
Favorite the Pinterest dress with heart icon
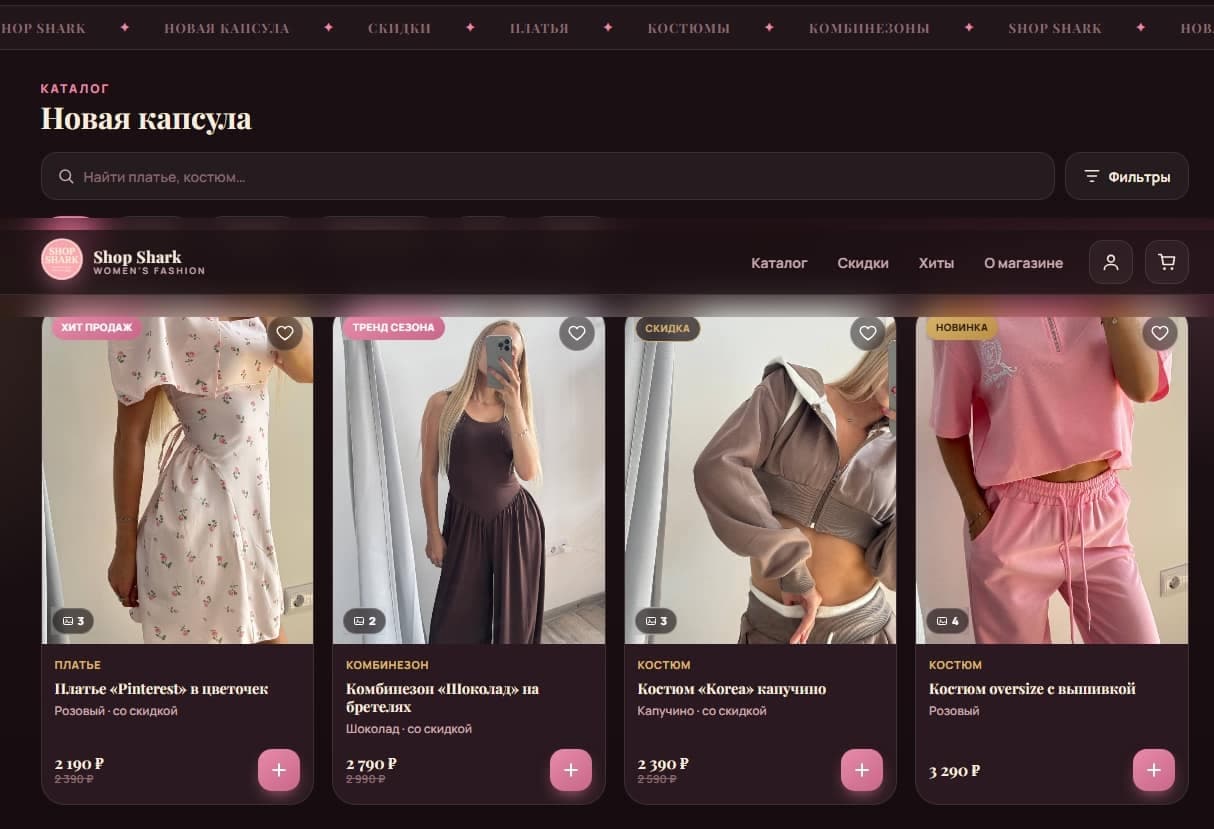285,333
